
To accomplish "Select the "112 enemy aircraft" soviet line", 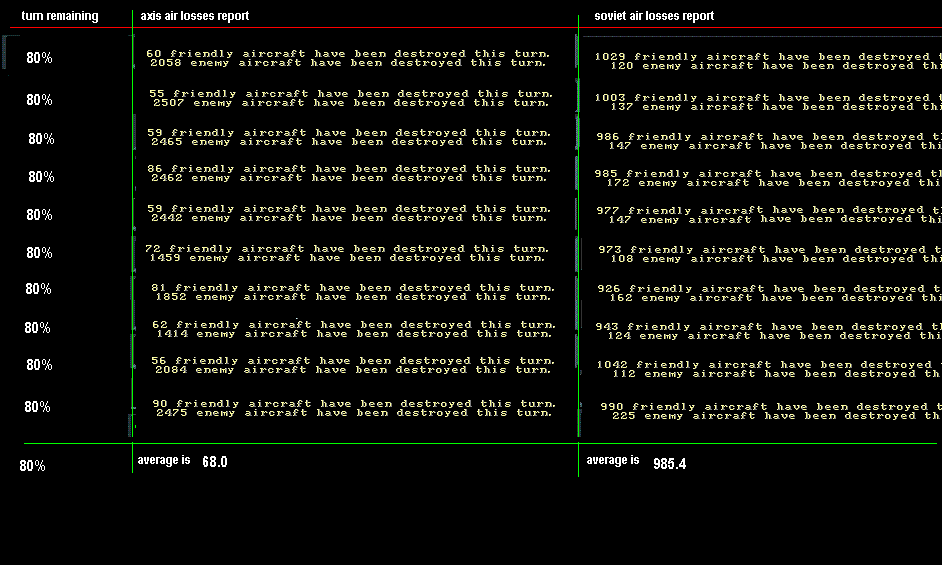I will point(777,374).
